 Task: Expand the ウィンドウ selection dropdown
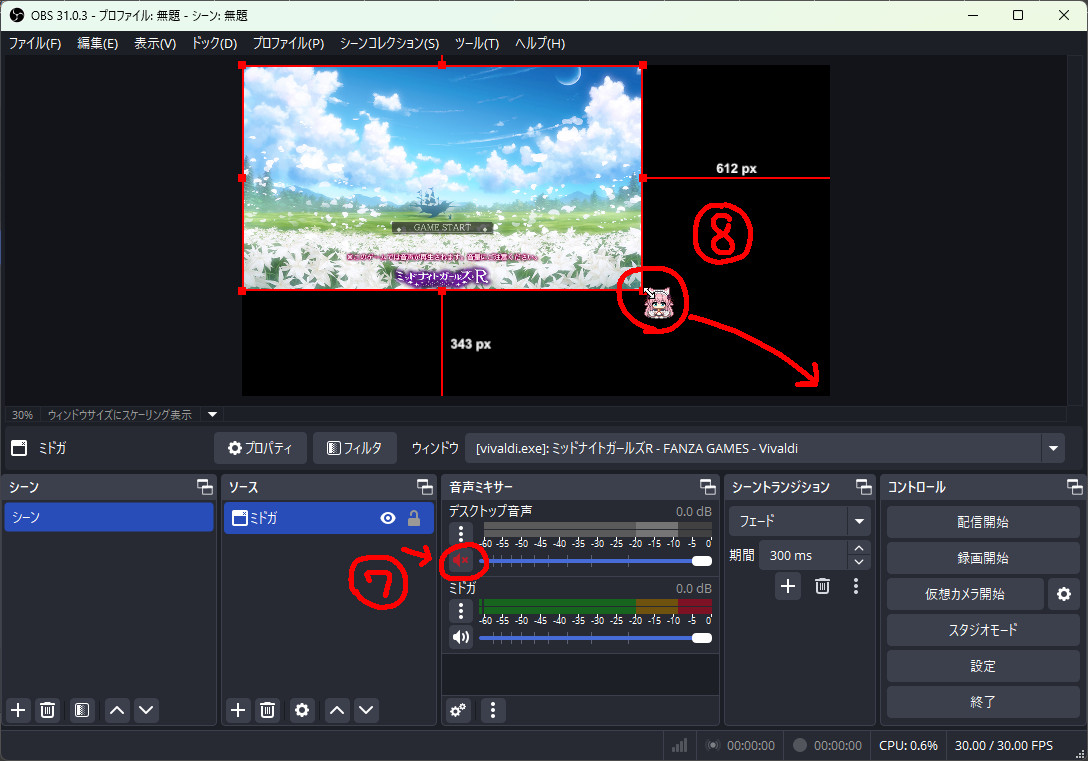(1053, 448)
